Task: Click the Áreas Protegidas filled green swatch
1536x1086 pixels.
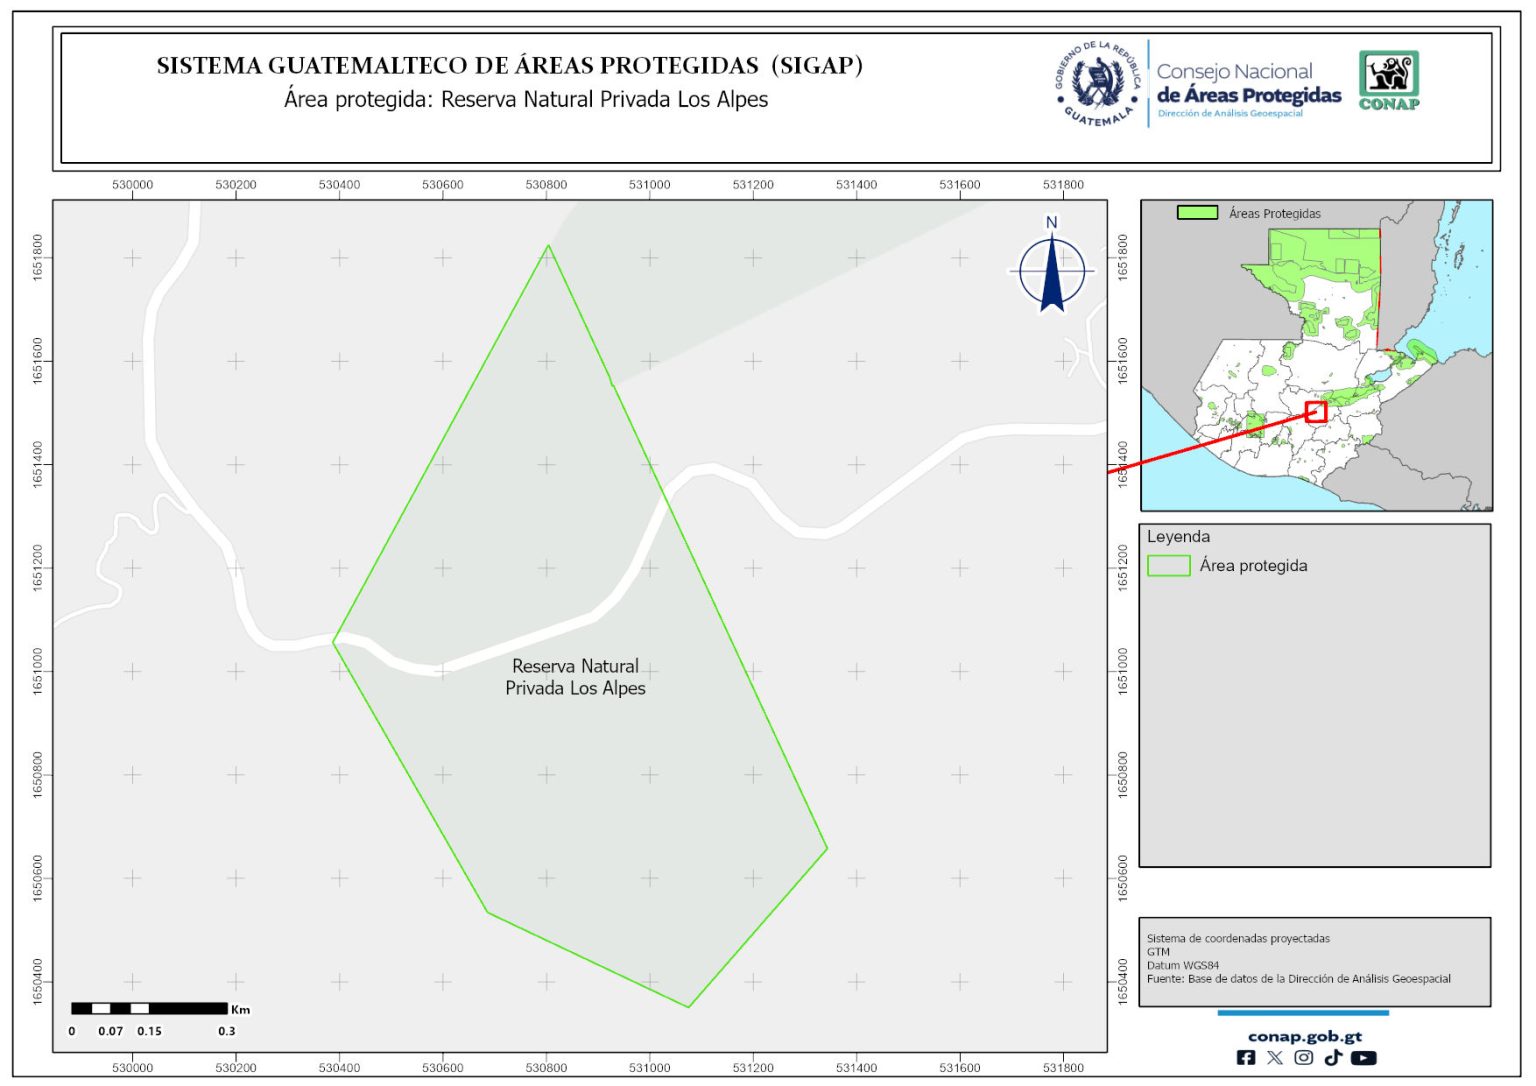Action: (x=1197, y=213)
